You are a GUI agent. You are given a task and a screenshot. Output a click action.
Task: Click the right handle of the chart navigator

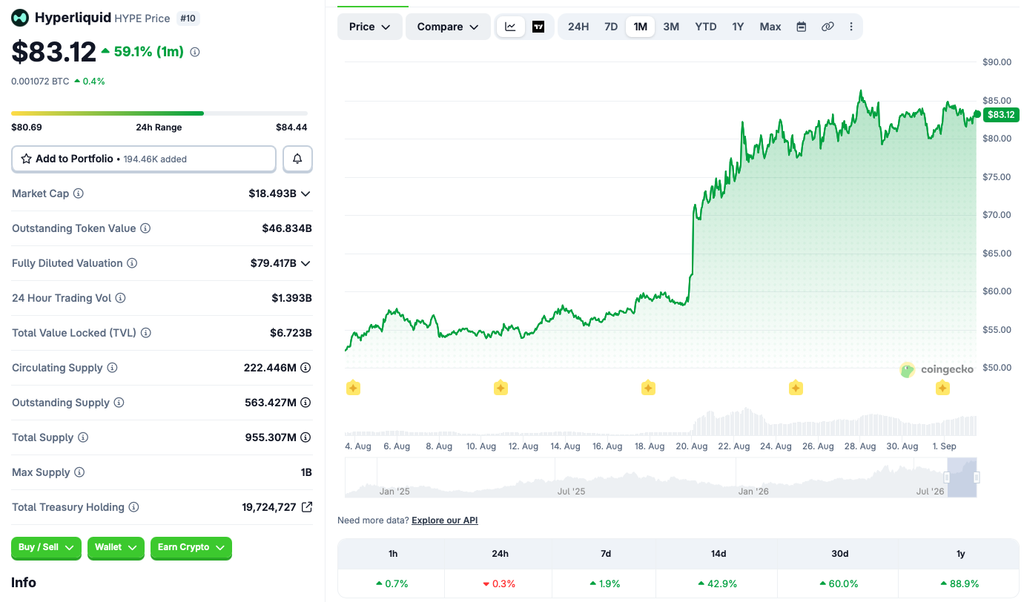pyautogui.click(x=976, y=477)
